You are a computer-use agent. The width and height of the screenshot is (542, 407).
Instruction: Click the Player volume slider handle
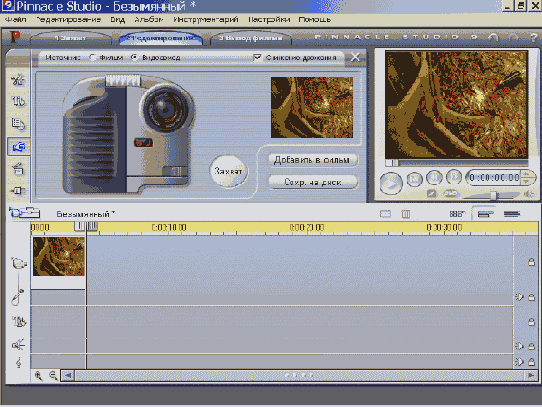494,195
